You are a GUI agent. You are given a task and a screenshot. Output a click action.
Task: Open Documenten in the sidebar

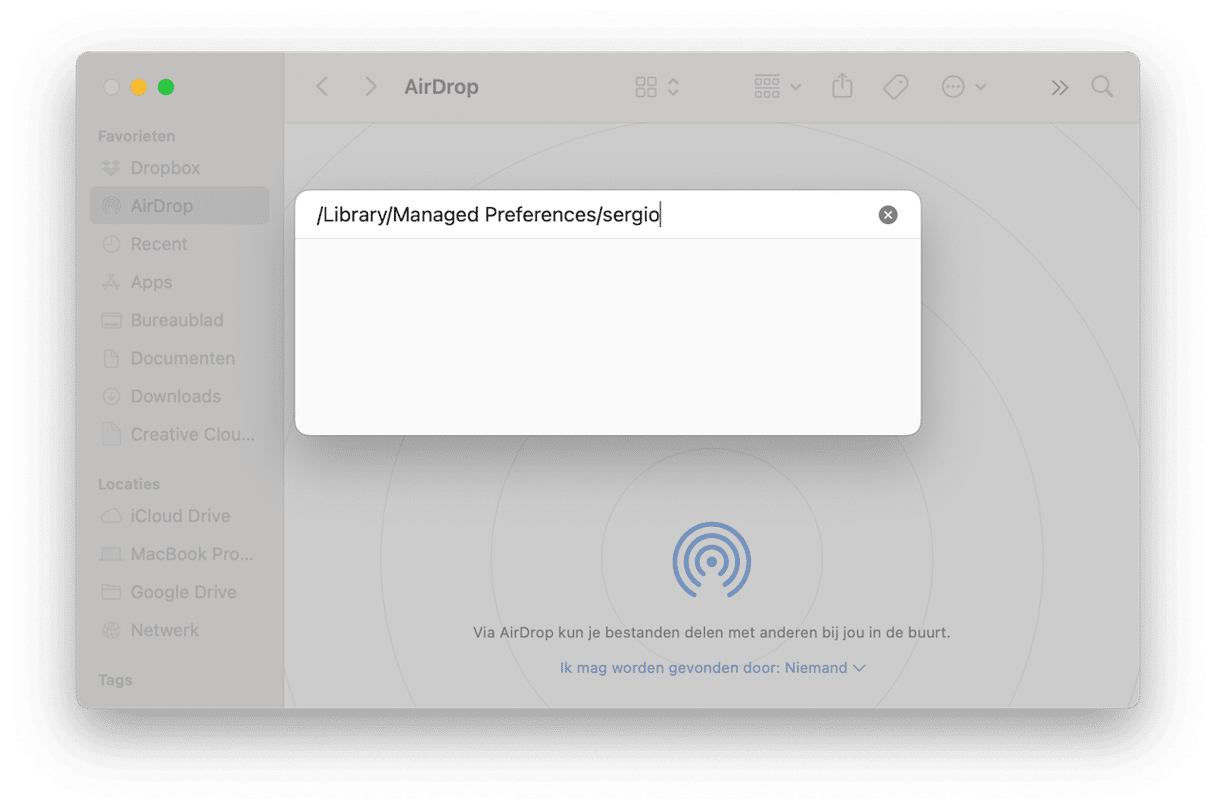pos(180,358)
